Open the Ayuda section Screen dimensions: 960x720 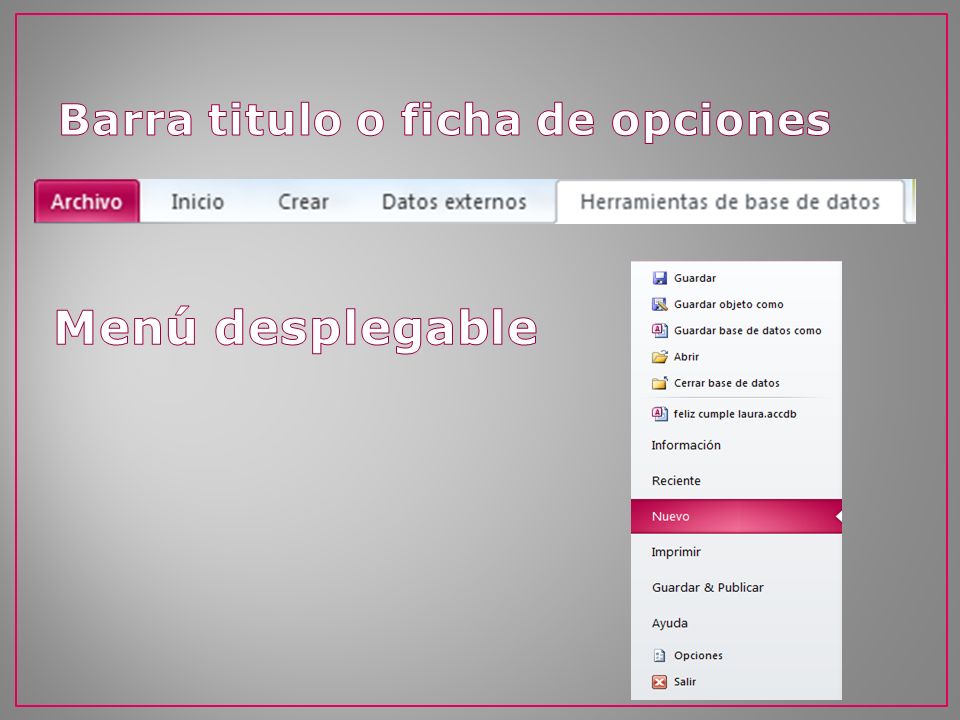coord(670,623)
